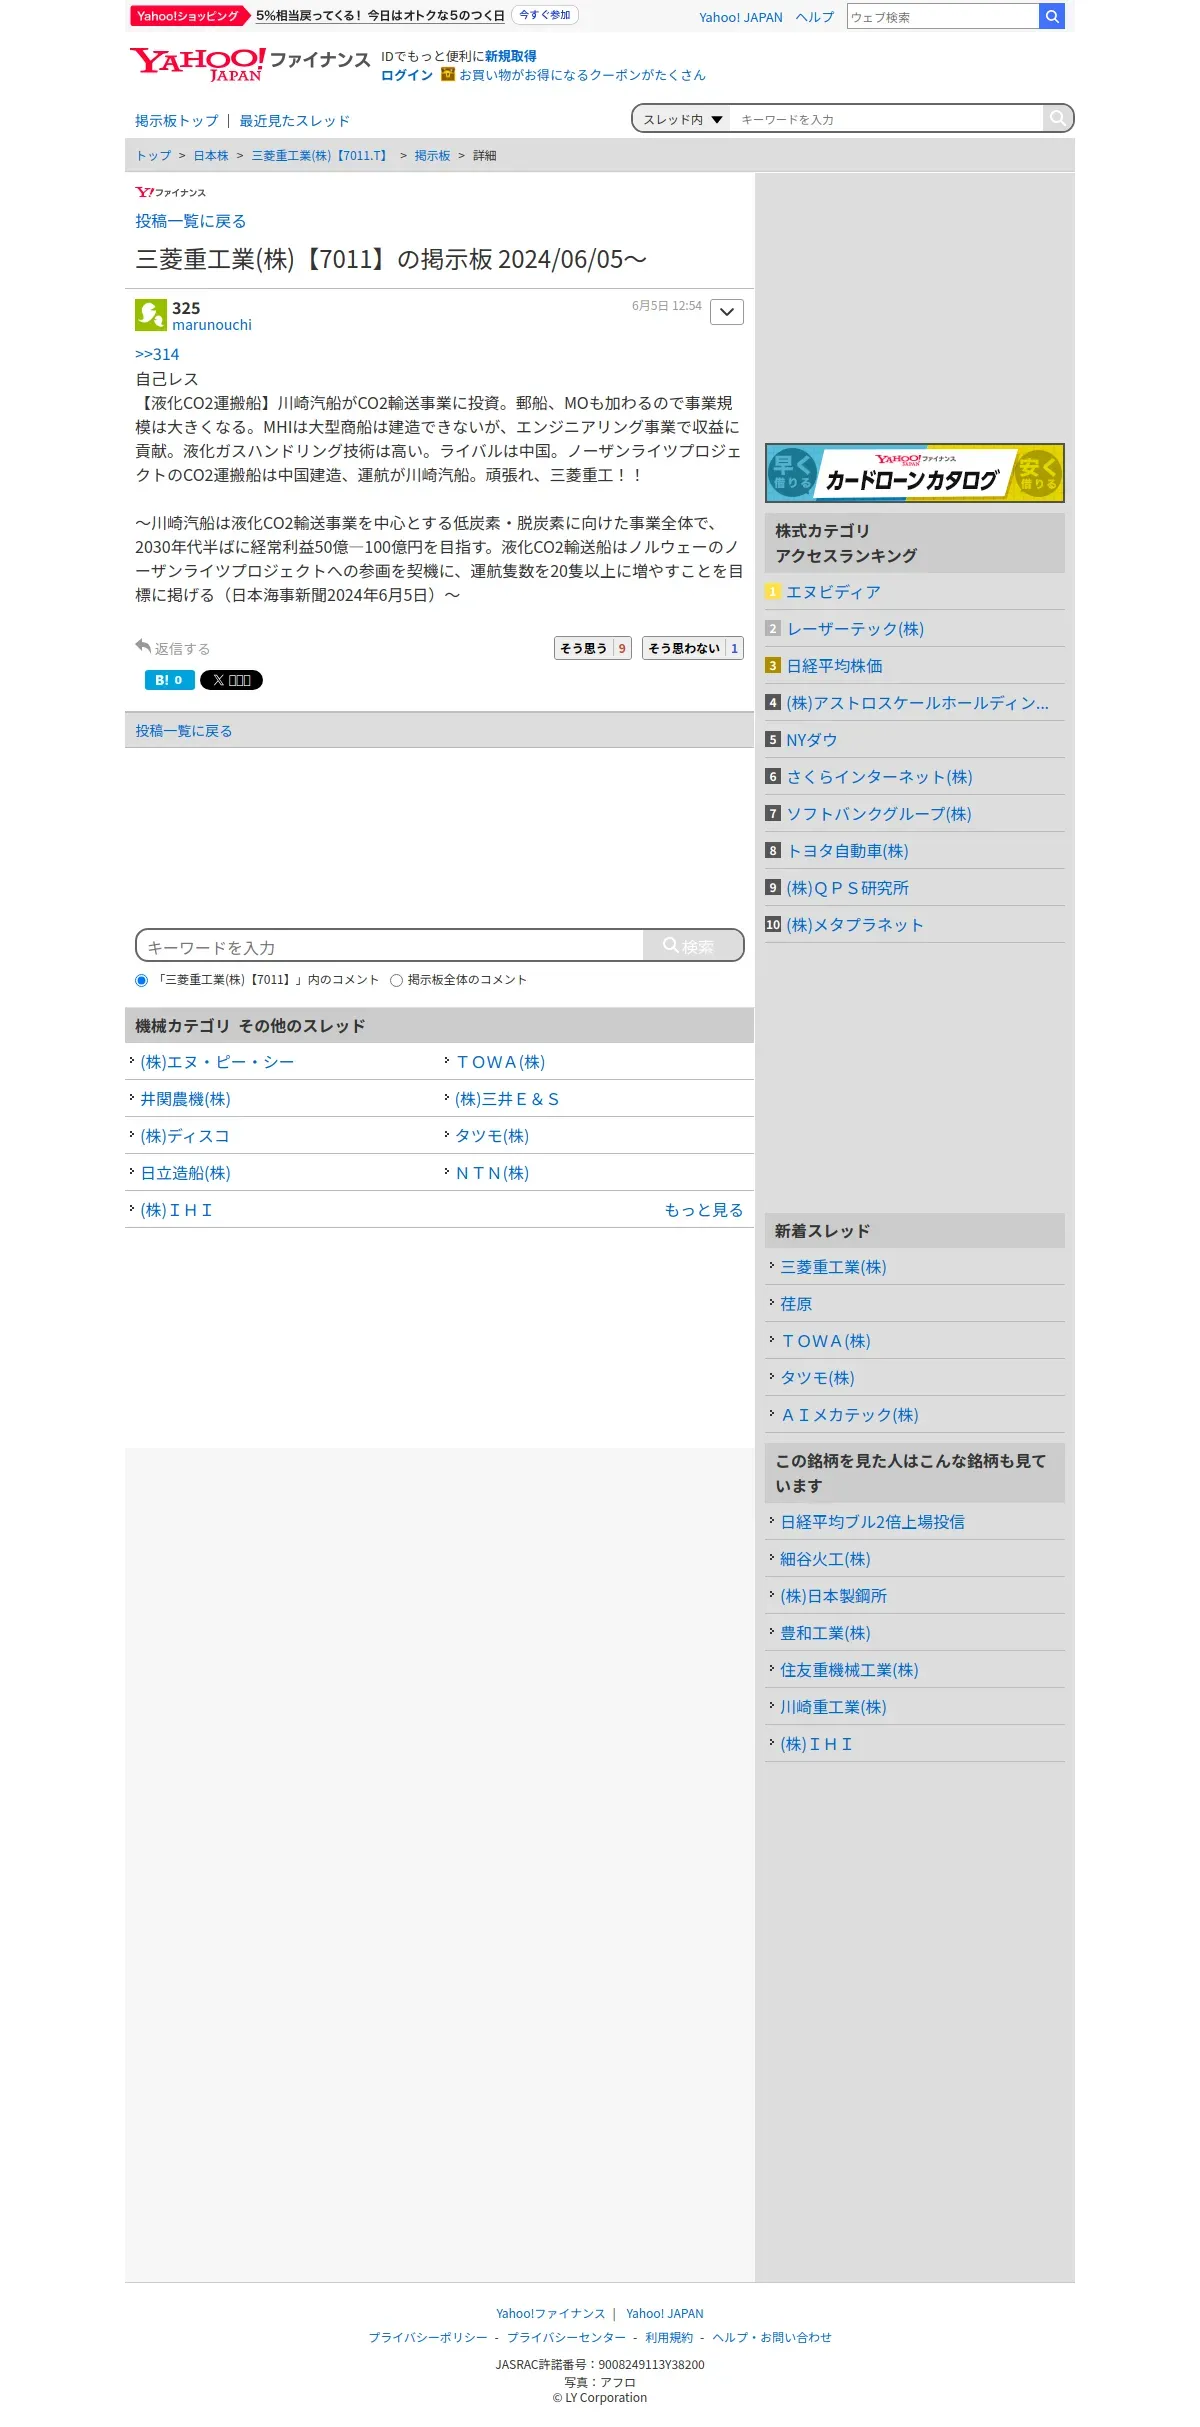Open marunouchi user profile link
The image size is (1200, 2427).
click(x=212, y=325)
